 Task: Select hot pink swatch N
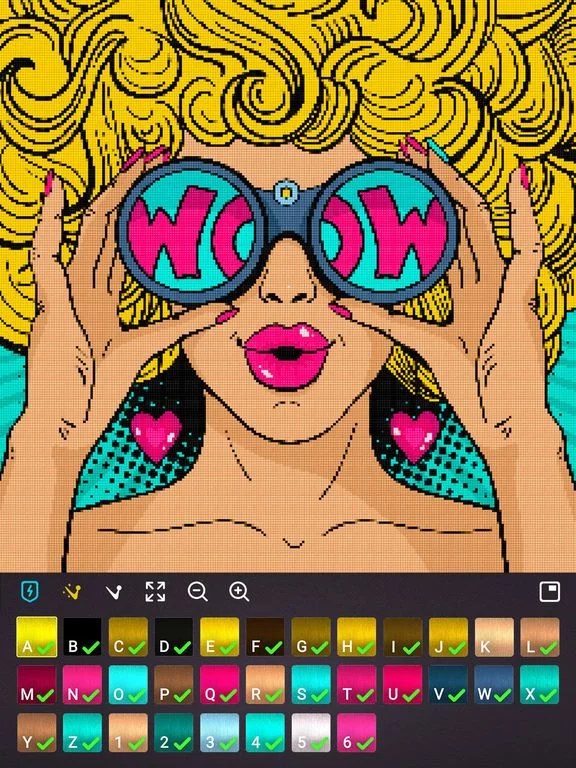82,685
